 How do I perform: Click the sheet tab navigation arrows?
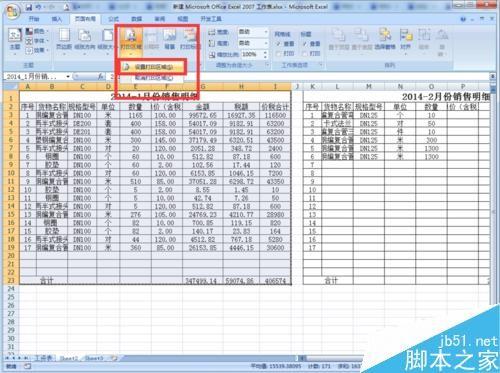pos(17,358)
